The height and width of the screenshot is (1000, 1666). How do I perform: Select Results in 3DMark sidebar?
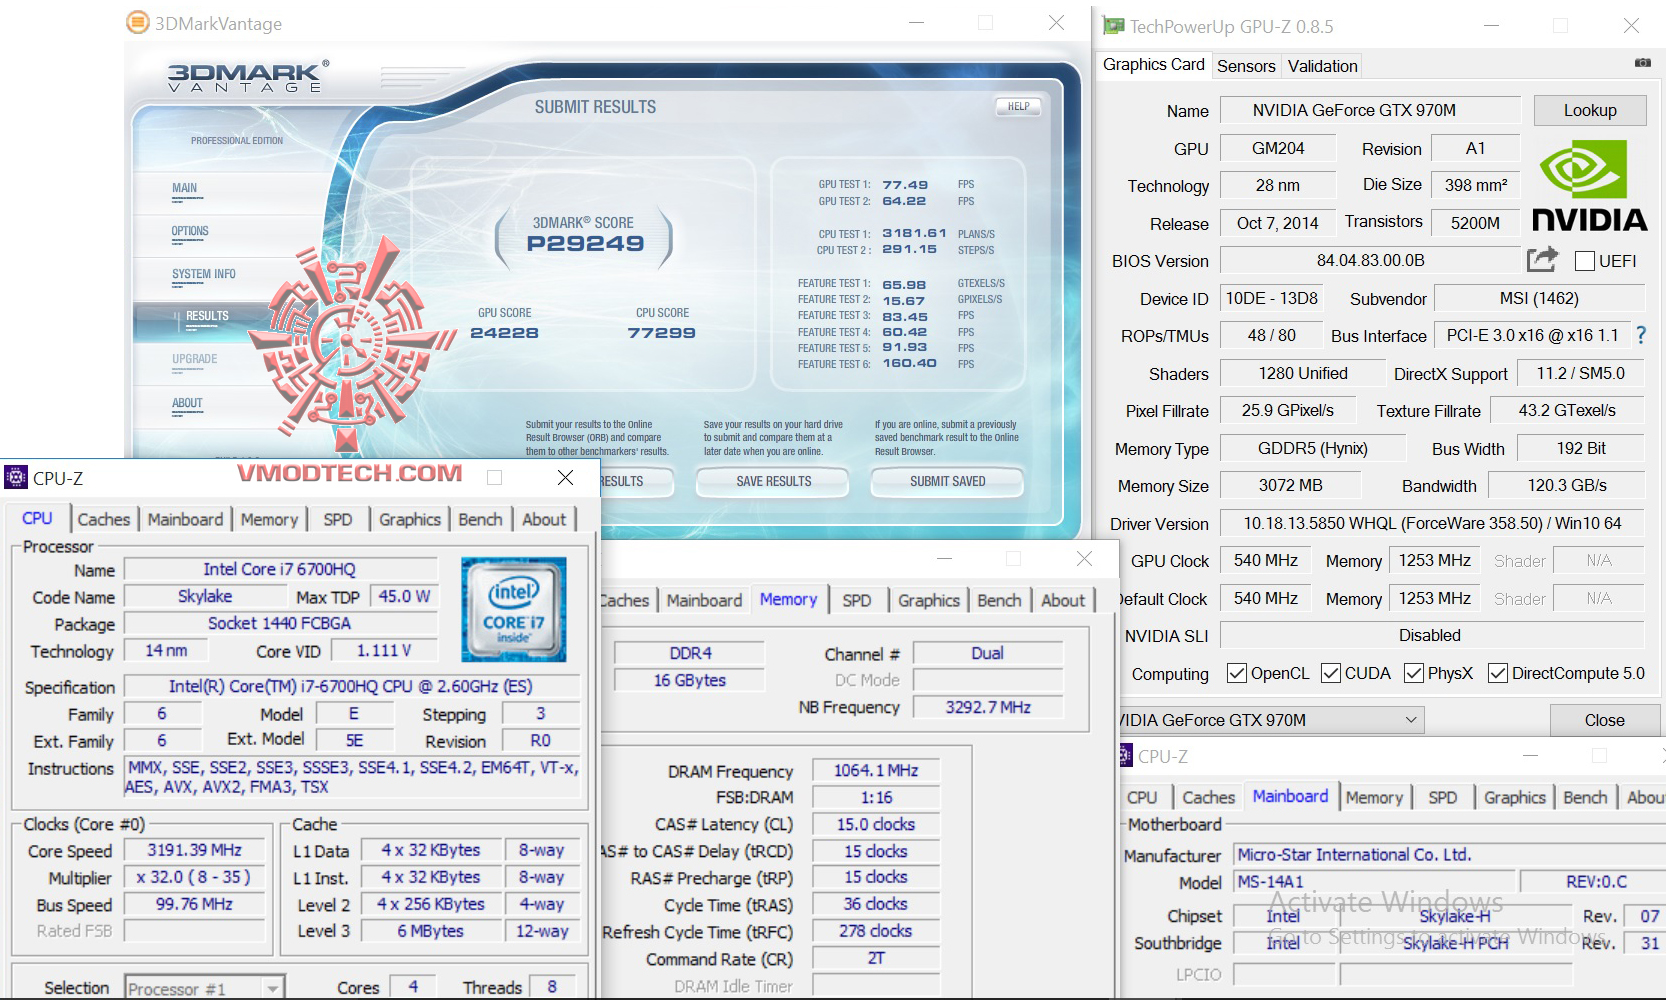pos(207,316)
